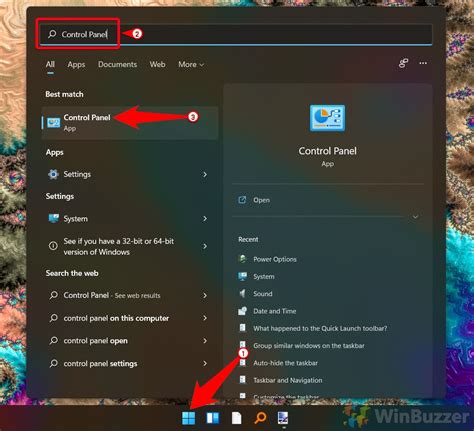474x431 pixels.
Task: Click the 'control panel on this computer' suggestion
Action: click(116, 318)
